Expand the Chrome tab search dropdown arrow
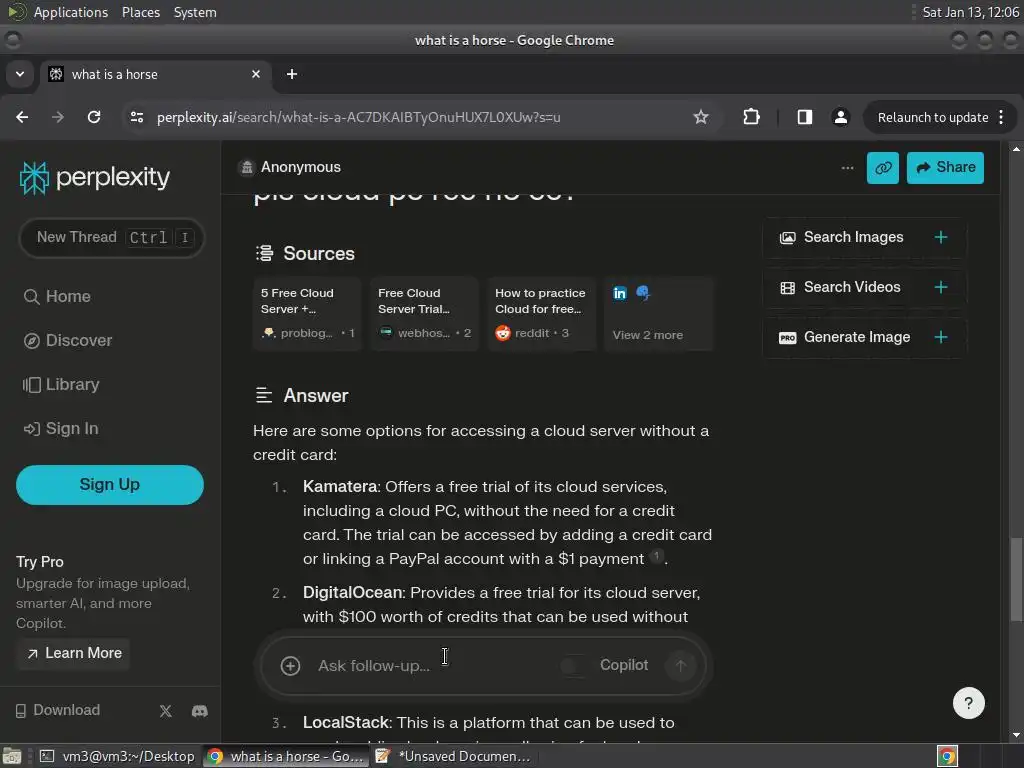The width and height of the screenshot is (1024, 768). [x=20, y=74]
